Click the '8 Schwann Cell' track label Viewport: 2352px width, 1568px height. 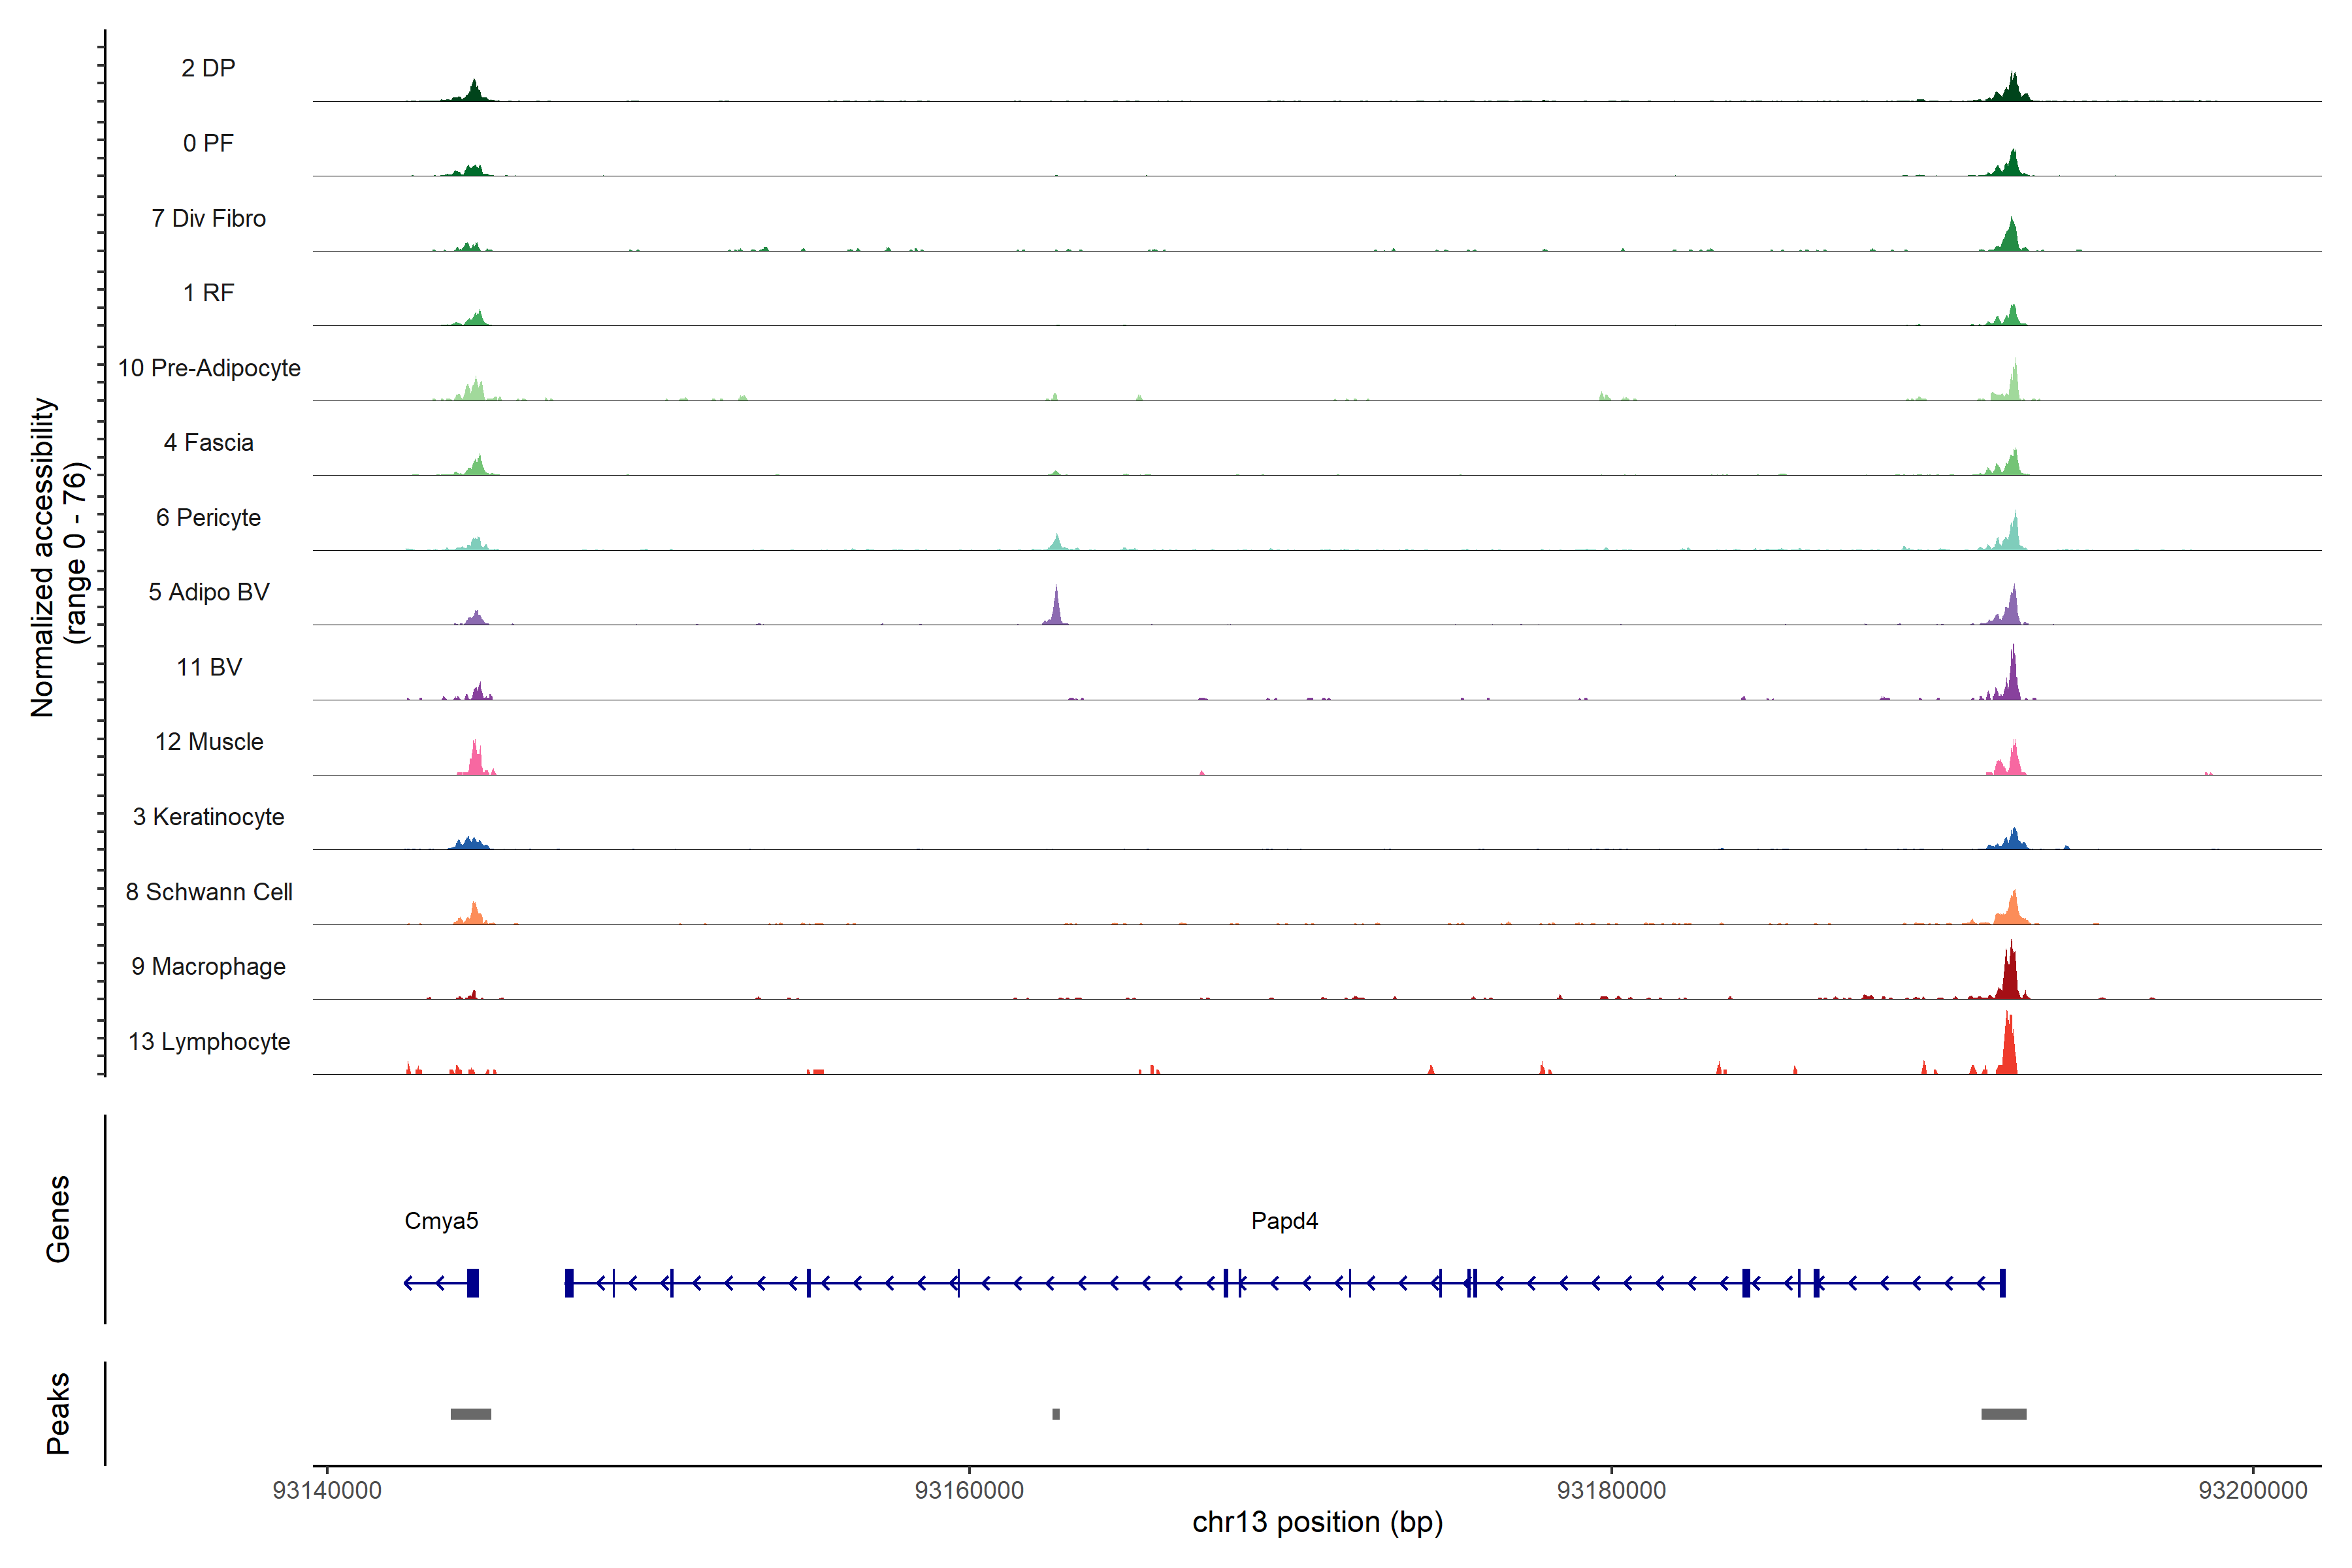pyautogui.click(x=209, y=892)
